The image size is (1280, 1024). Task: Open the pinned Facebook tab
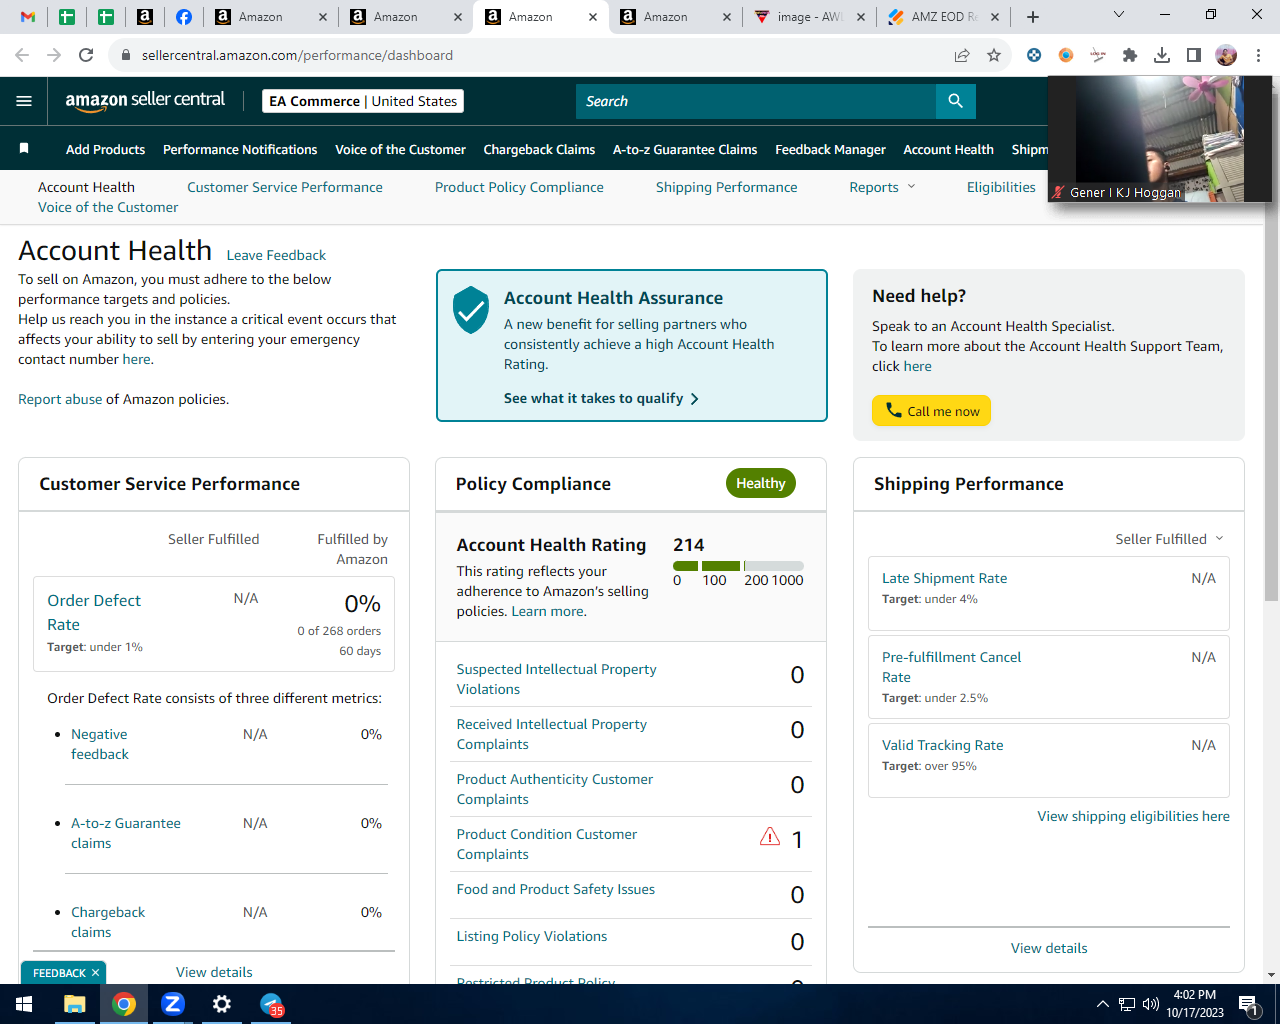(x=184, y=17)
